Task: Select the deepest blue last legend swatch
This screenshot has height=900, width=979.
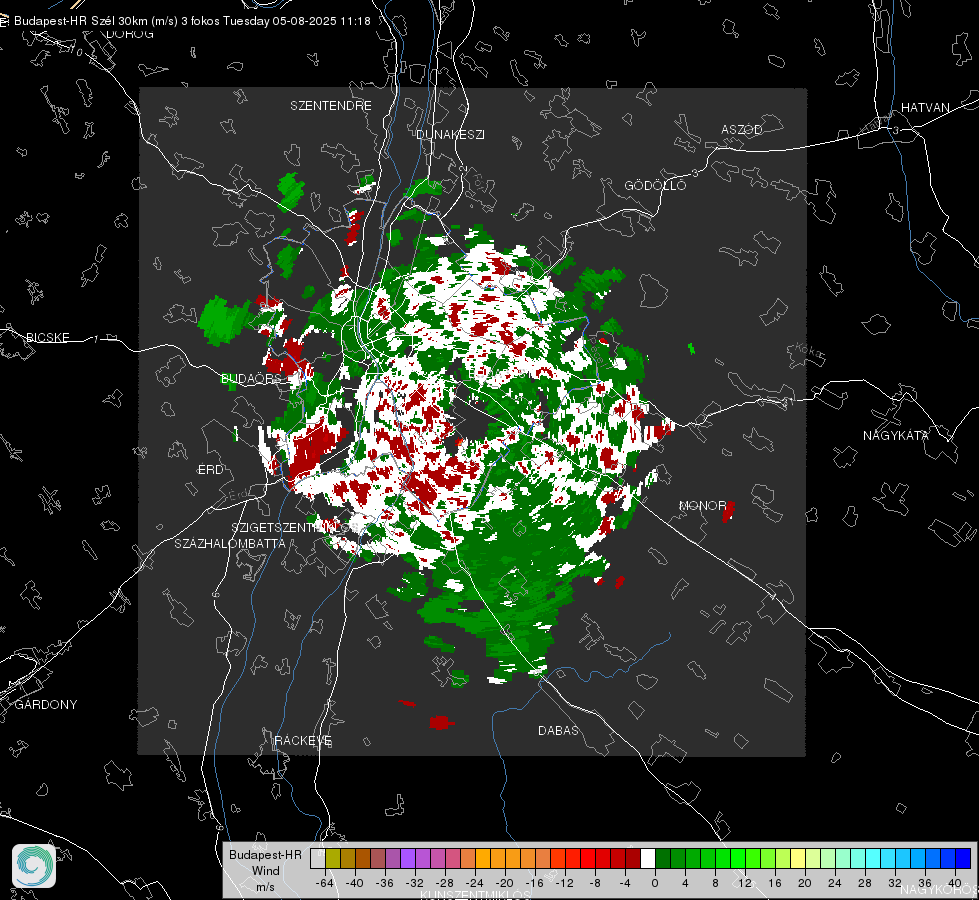Action: pyautogui.click(x=963, y=858)
